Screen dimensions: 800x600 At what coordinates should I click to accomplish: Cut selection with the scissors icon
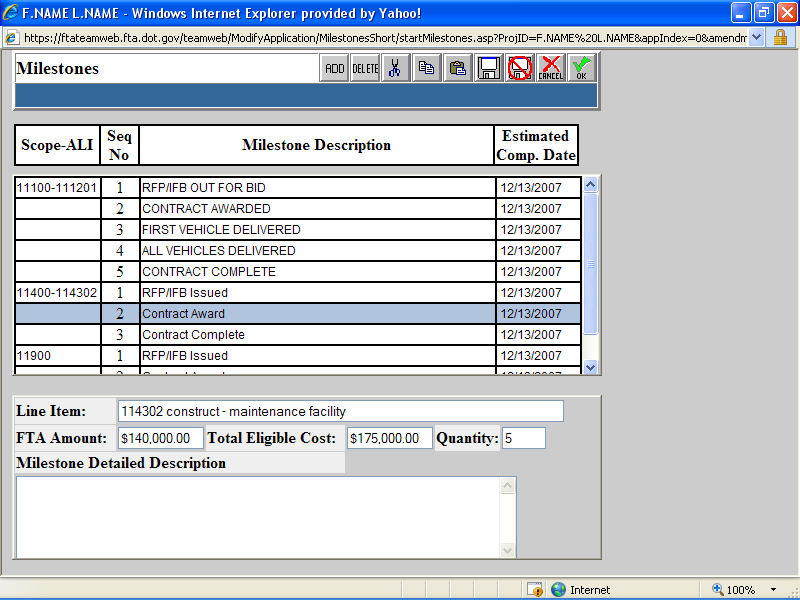395,69
